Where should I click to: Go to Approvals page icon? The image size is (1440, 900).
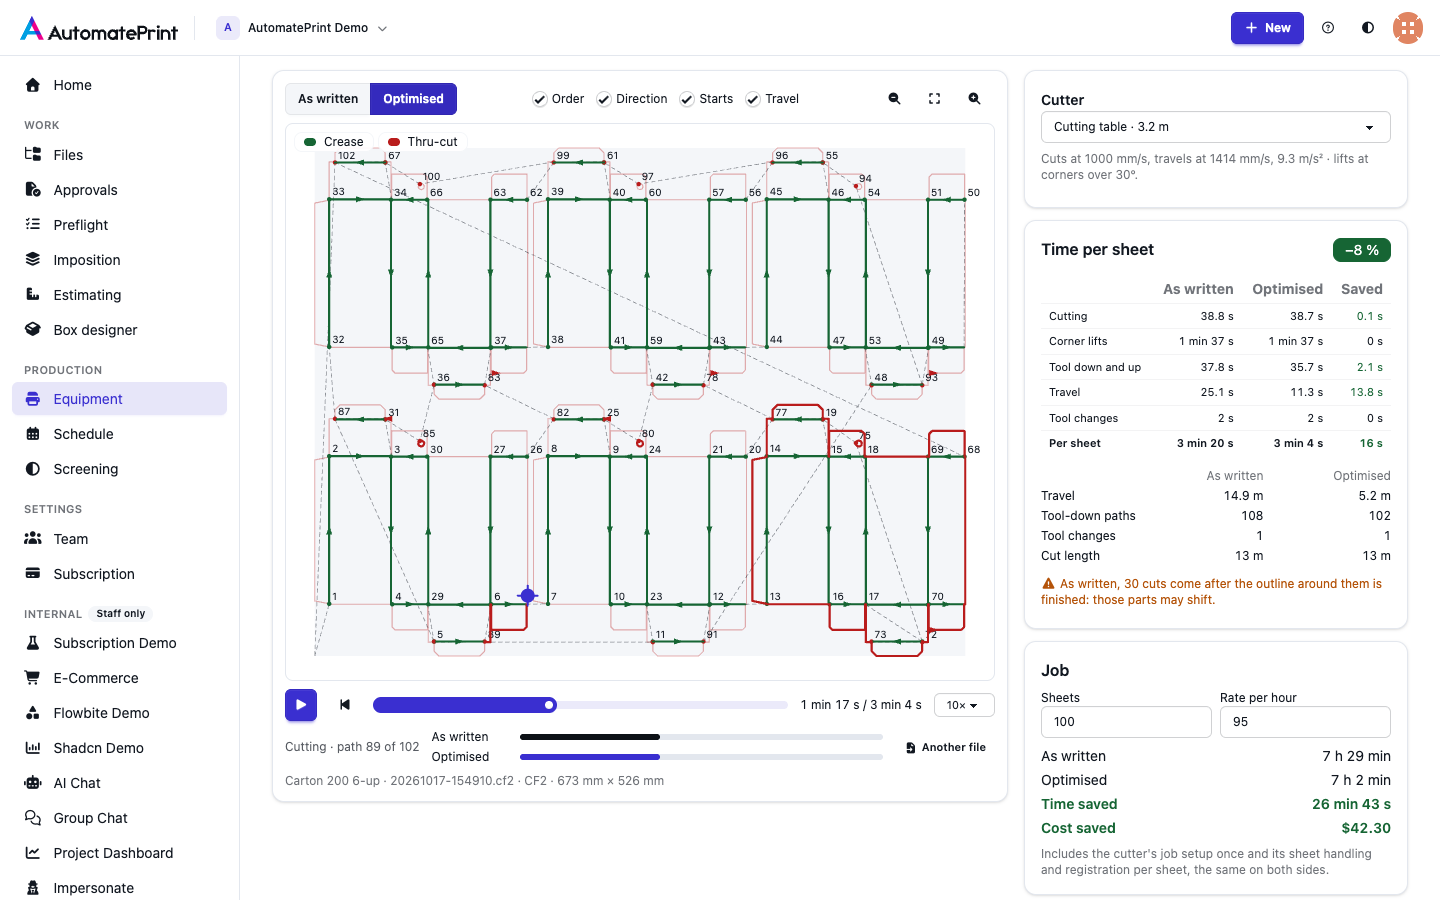point(33,190)
